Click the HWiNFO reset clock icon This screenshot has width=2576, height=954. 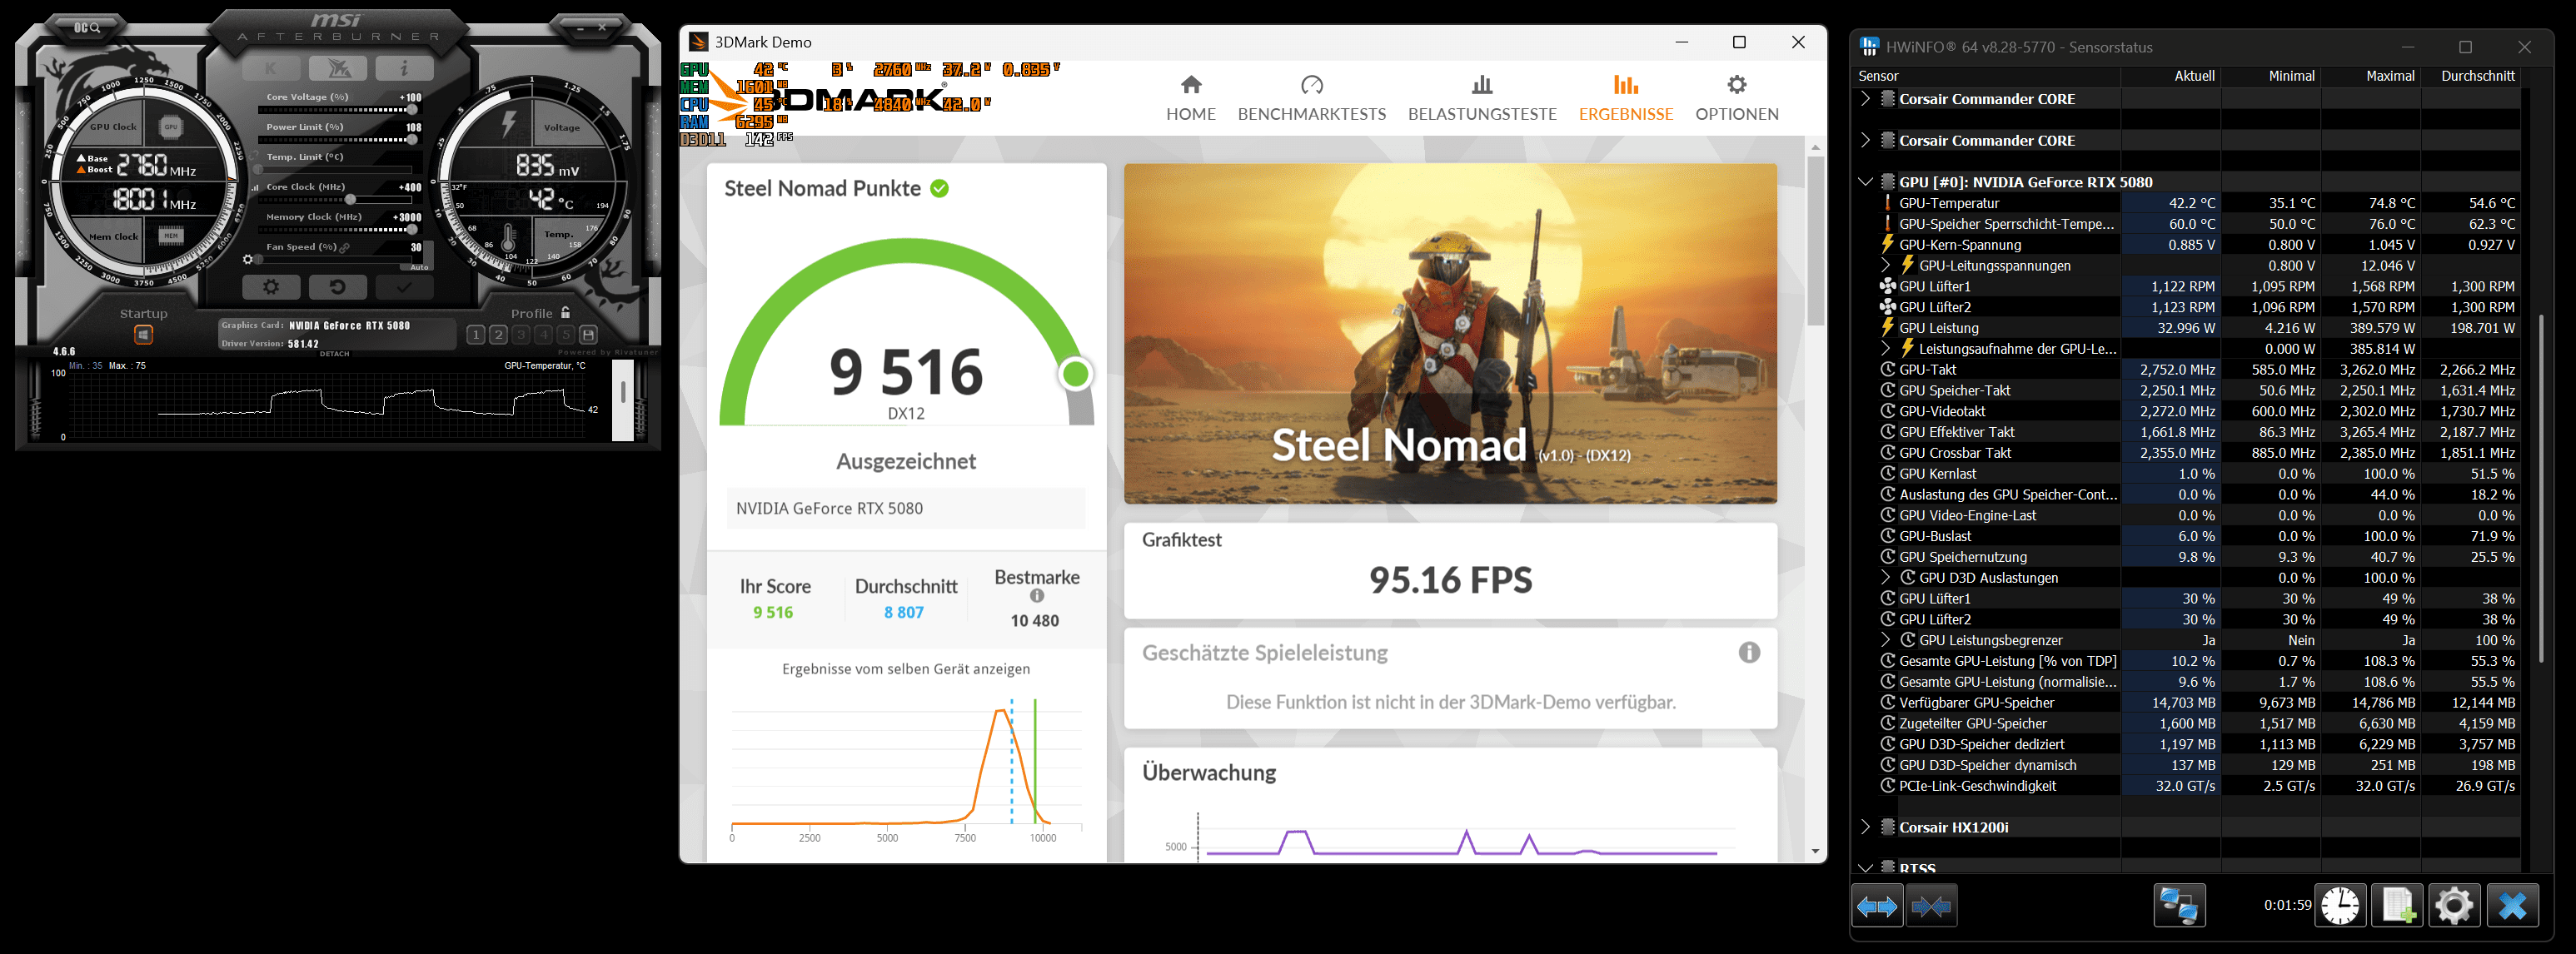2340,906
